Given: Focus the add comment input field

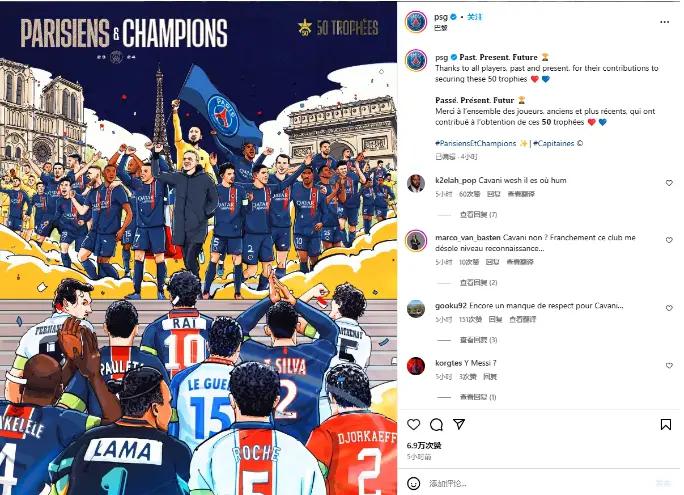Looking at the screenshot, I should (x=539, y=483).
